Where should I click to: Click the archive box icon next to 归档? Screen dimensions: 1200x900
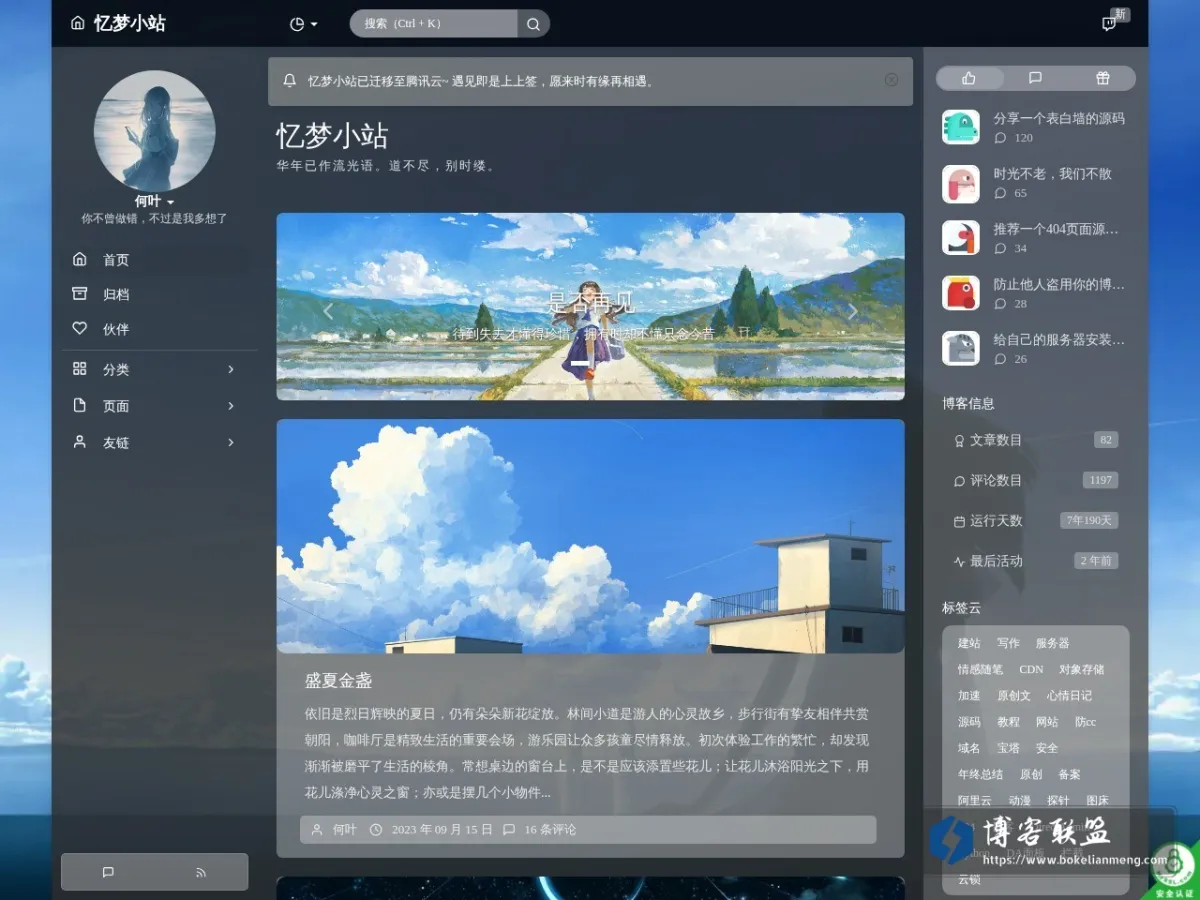click(80, 293)
